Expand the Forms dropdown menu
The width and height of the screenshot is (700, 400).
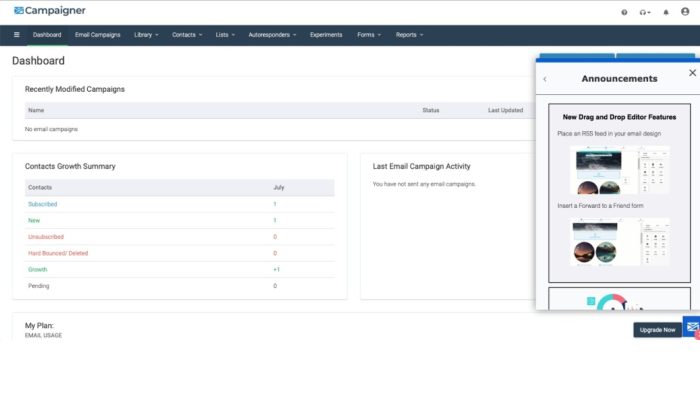[x=369, y=35]
